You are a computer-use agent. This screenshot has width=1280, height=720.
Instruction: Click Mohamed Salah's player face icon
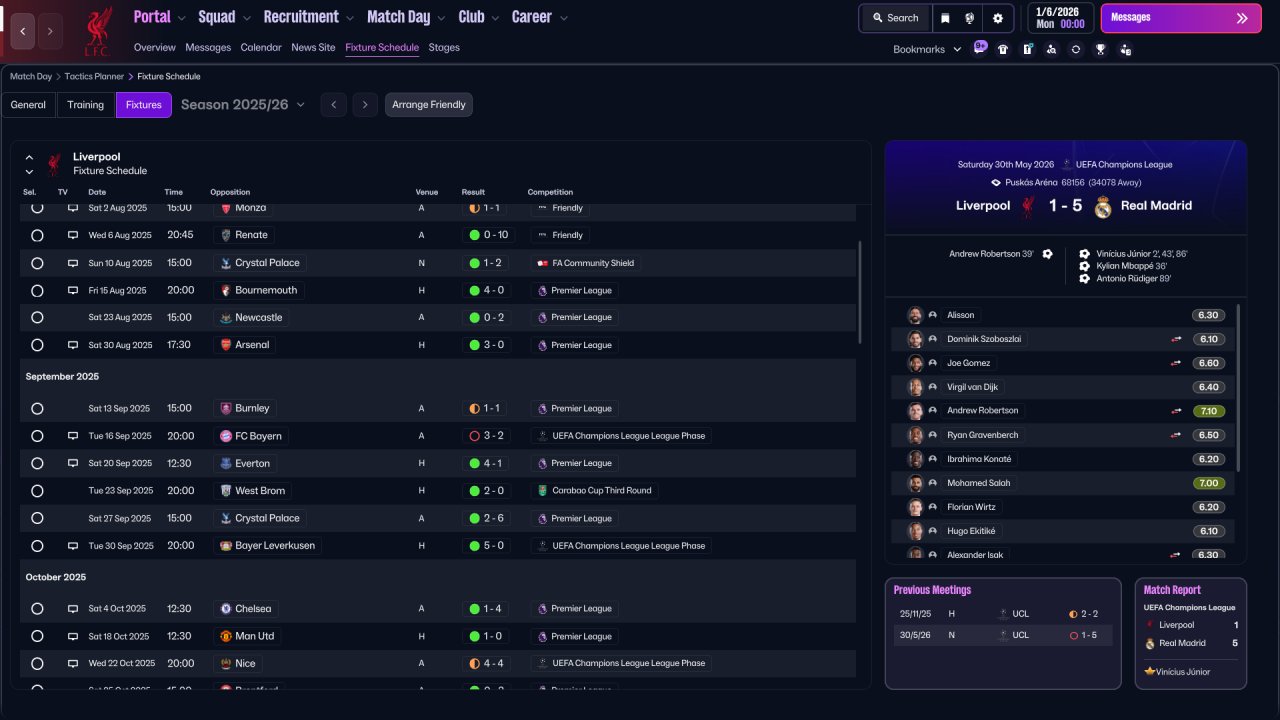915,483
